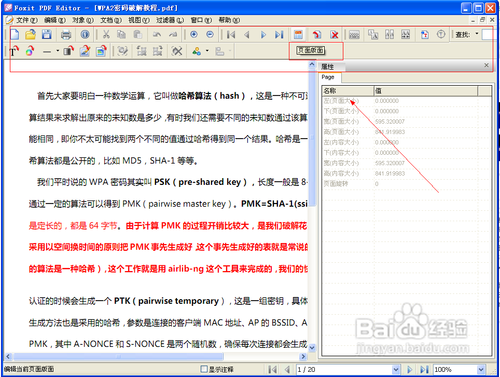The height and width of the screenshot is (377, 500).
Task: Open the 编辑 menu
Action: (55, 20)
